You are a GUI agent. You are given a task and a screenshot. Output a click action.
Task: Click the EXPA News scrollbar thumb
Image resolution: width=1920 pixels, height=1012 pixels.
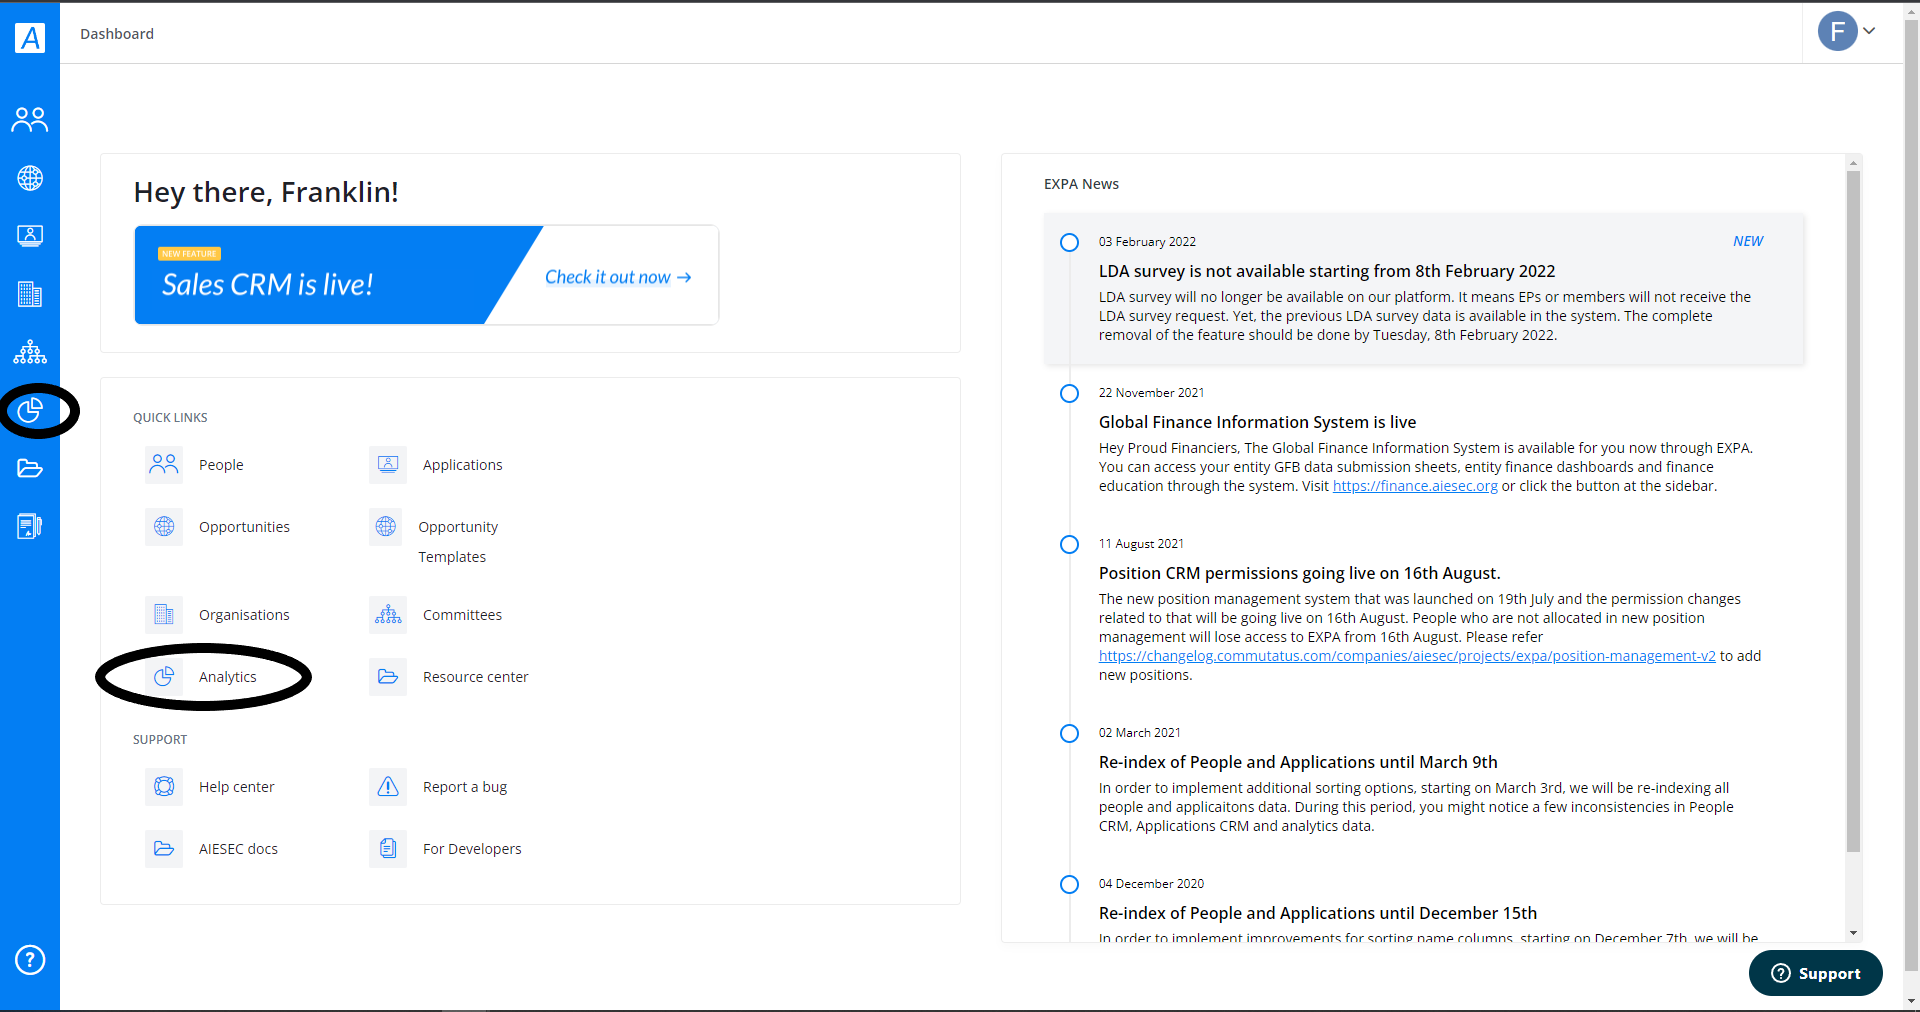tap(1853, 510)
